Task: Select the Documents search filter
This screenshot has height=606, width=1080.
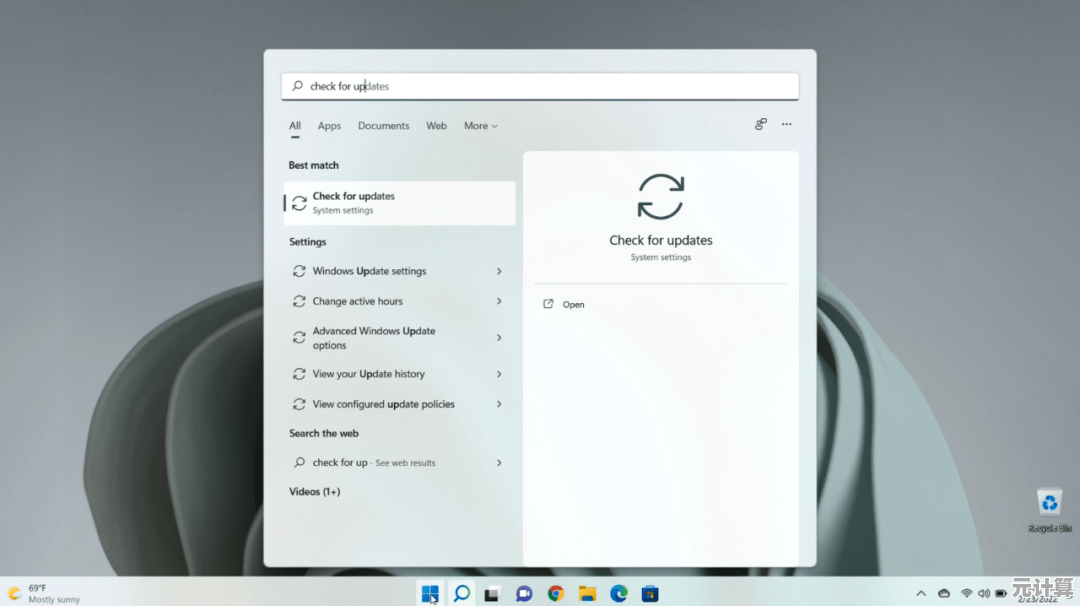Action: 383,125
